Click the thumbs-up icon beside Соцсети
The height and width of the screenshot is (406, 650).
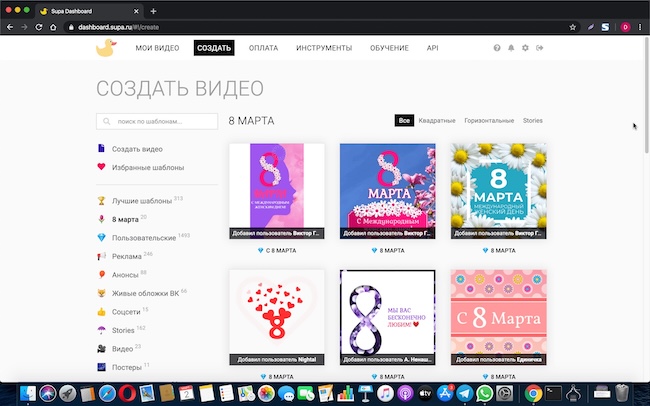pos(101,312)
